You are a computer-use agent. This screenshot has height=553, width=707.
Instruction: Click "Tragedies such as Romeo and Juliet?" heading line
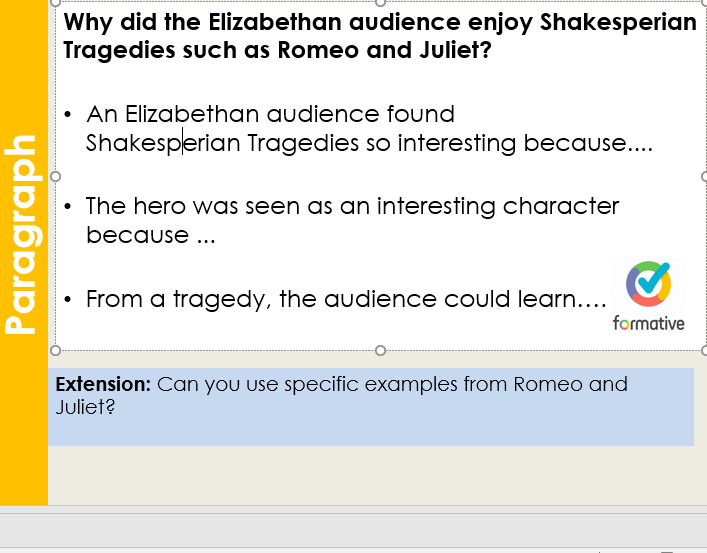coord(277,49)
